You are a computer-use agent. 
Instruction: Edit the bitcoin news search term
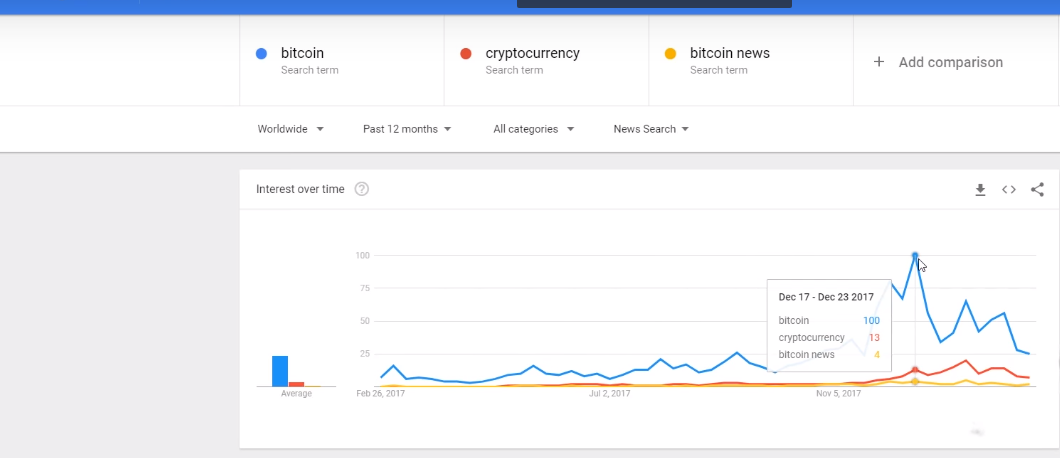[x=729, y=53]
